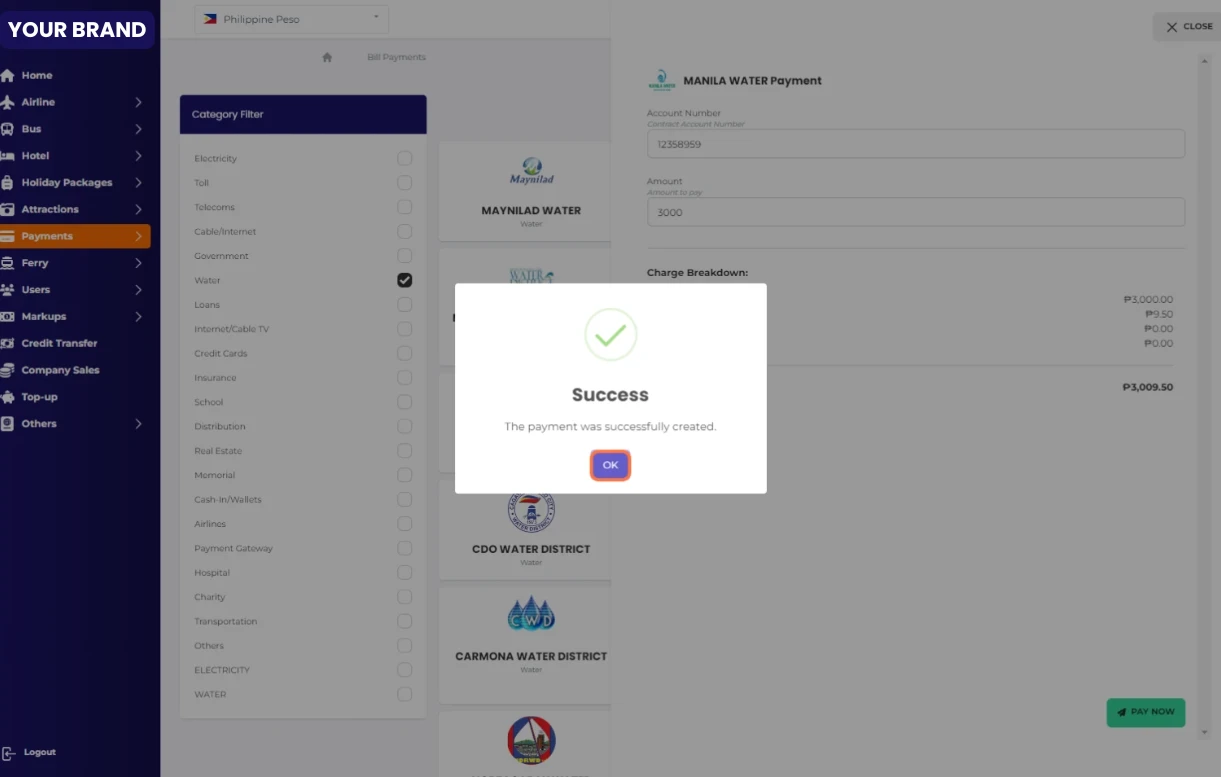Expand the Holiday Packages submenu arrow
Image resolution: width=1221 pixels, height=777 pixels.
pos(138,183)
